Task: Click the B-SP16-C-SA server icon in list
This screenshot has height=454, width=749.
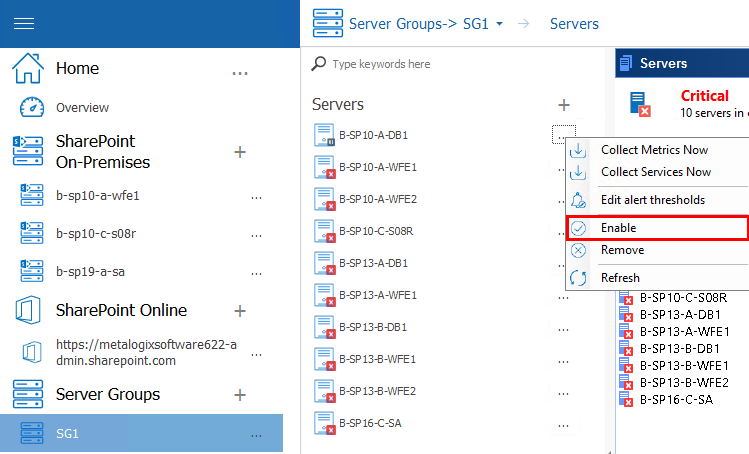Action: (324, 423)
